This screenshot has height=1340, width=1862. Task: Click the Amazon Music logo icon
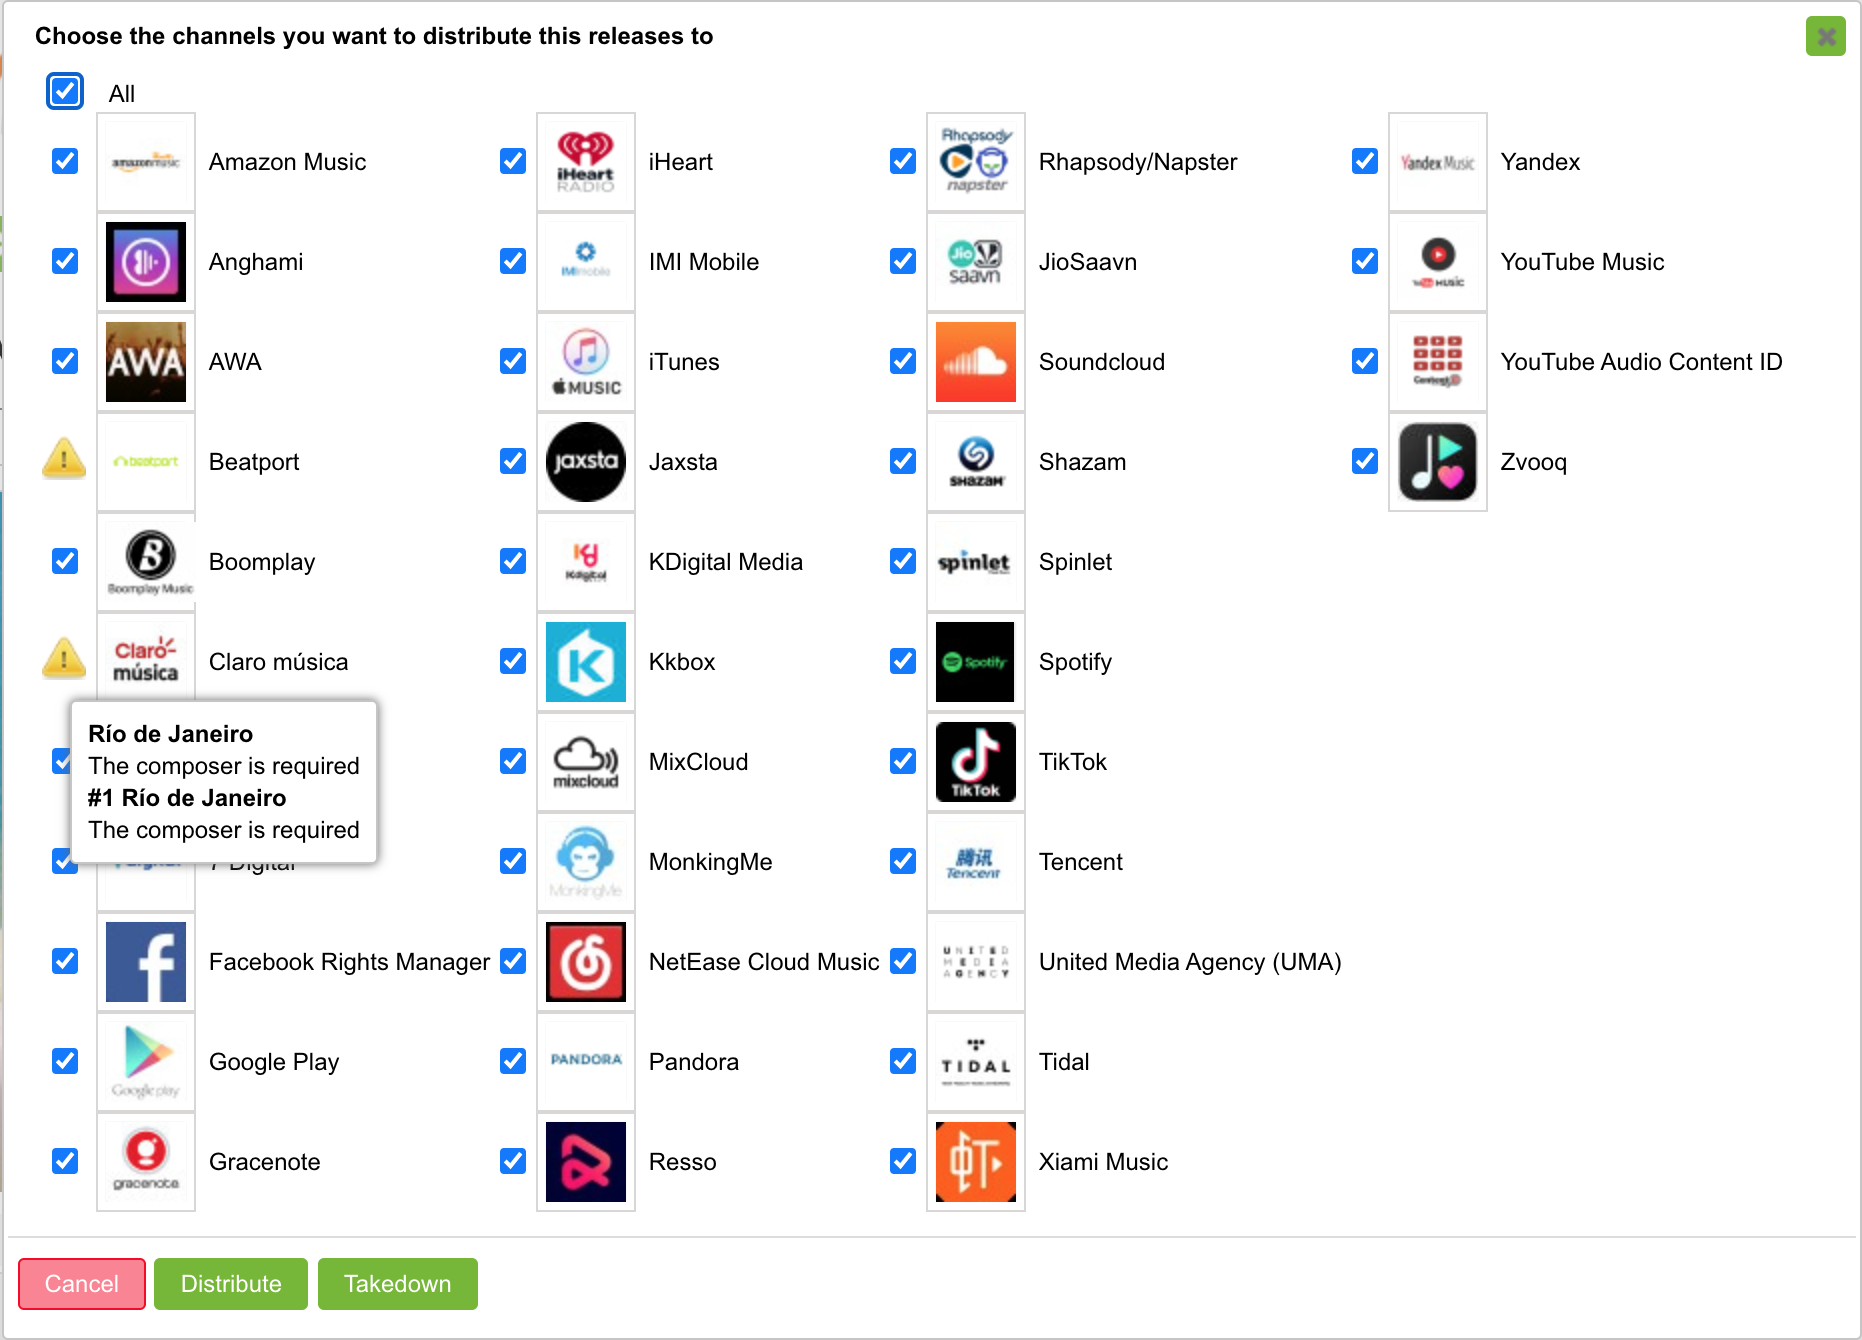point(146,162)
